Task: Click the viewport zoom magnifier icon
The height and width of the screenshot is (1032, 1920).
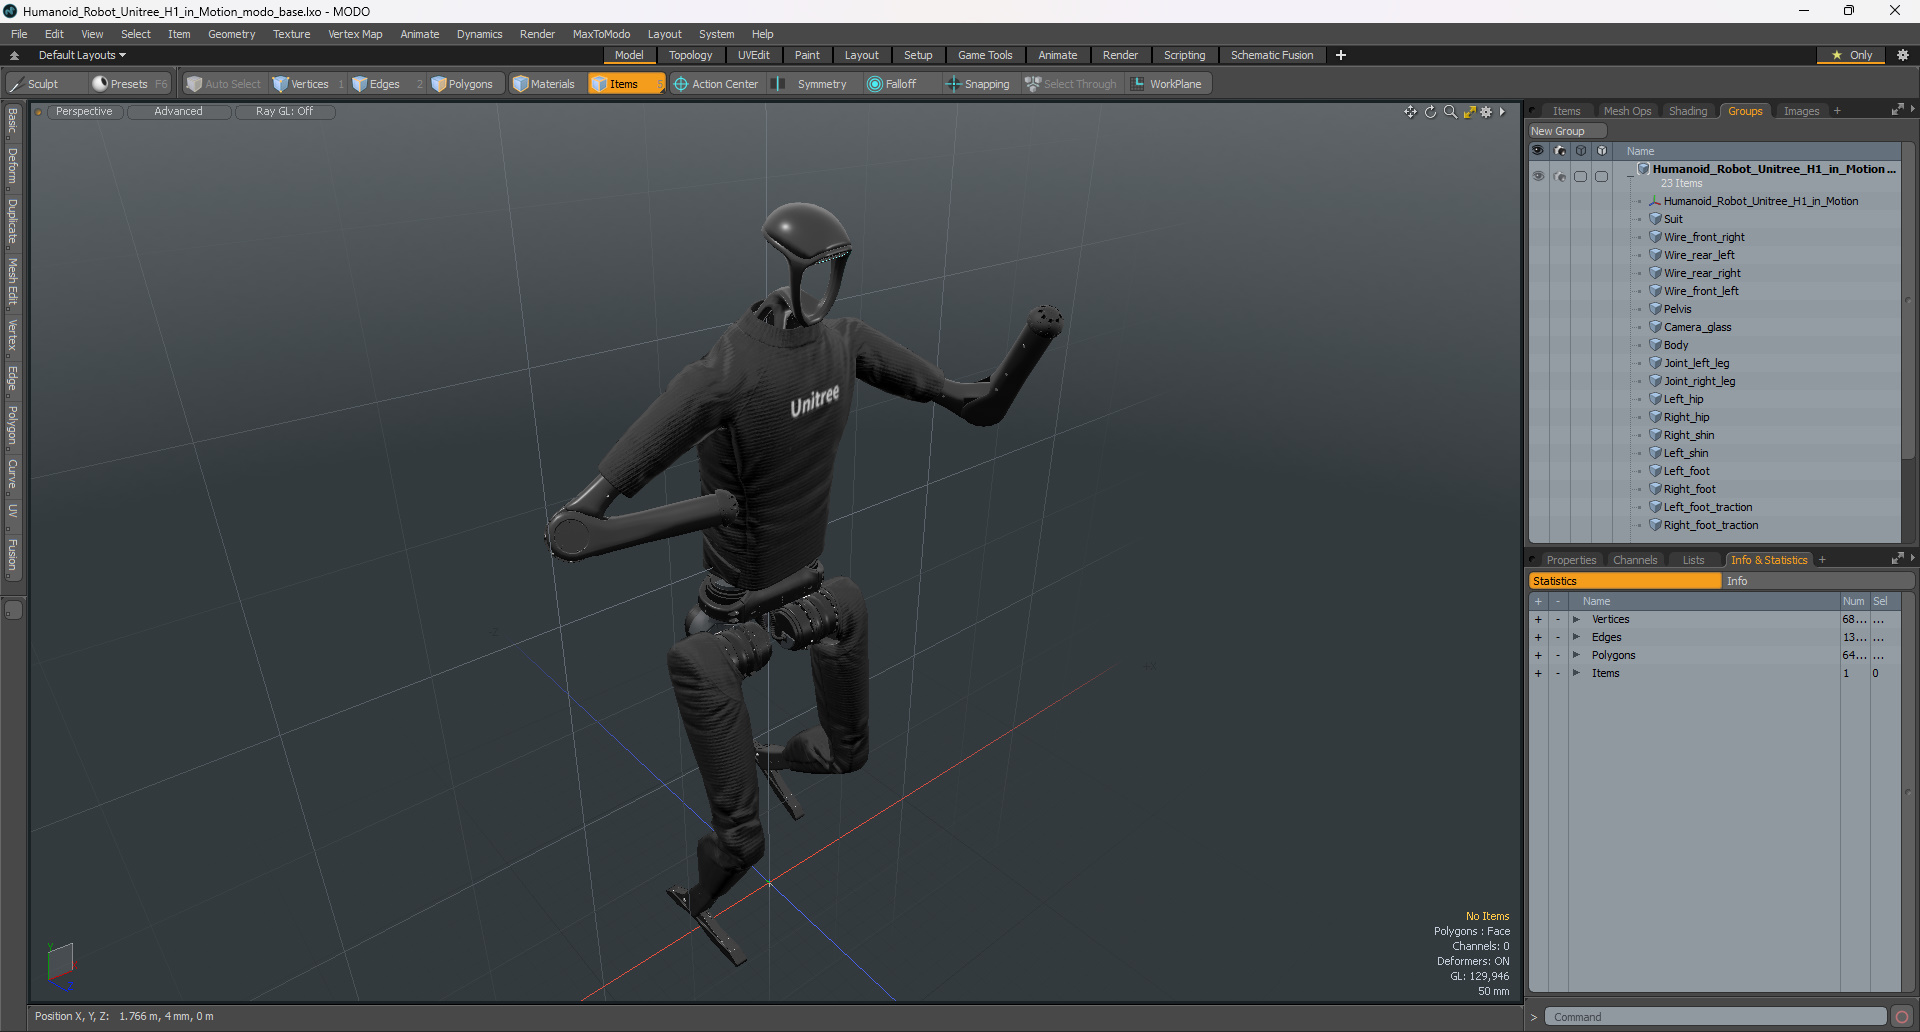Action: [x=1450, y=112]
